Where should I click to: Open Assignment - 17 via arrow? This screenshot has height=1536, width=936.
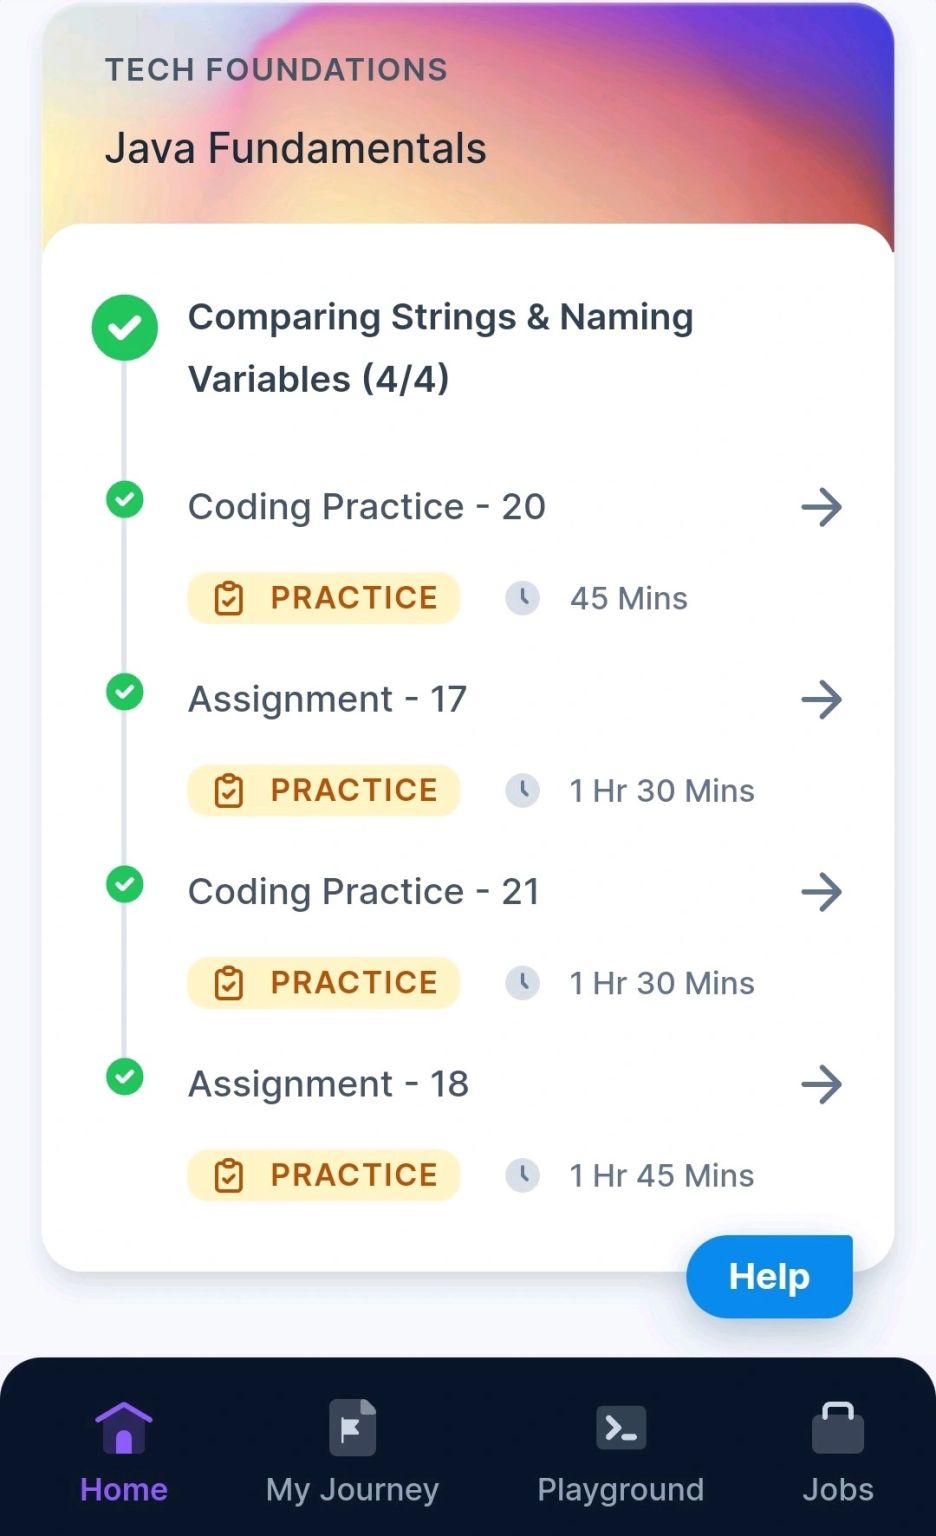[822, 699]
